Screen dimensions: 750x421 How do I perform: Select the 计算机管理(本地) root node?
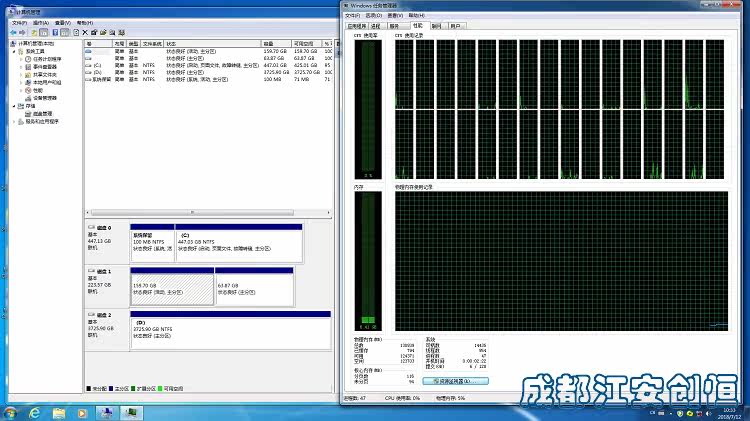[x=36, y=44]
